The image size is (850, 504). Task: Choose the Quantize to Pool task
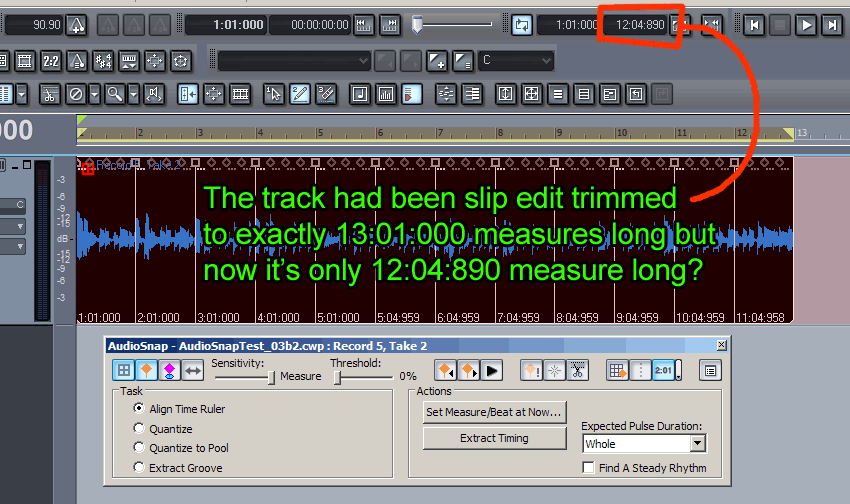point(139,448)
